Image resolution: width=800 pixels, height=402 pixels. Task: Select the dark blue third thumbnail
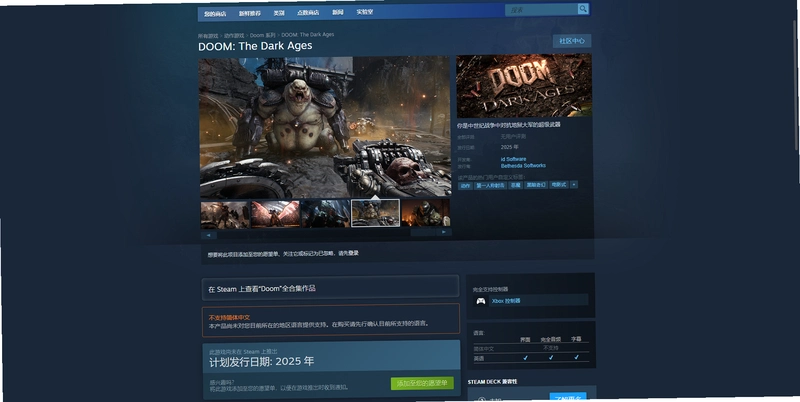(x=326, y=213)
